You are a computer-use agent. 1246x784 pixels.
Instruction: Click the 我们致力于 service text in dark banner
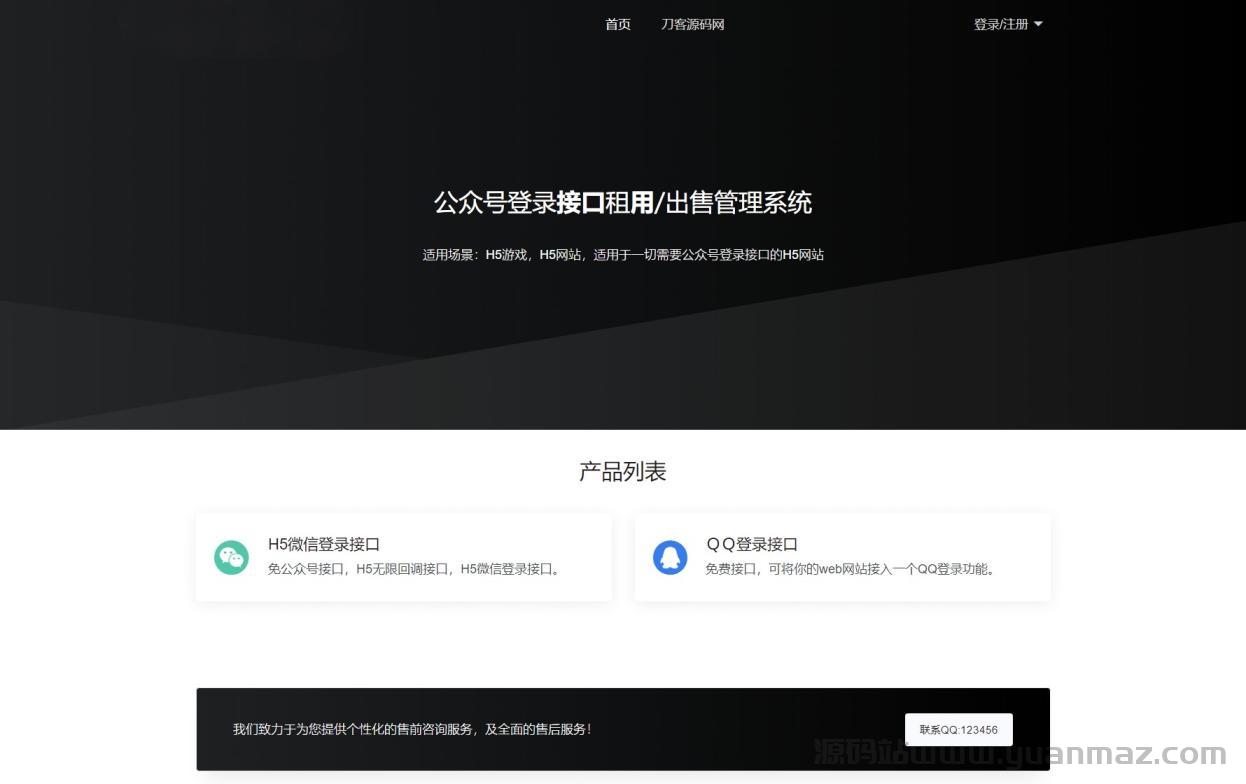coord(412,730)
